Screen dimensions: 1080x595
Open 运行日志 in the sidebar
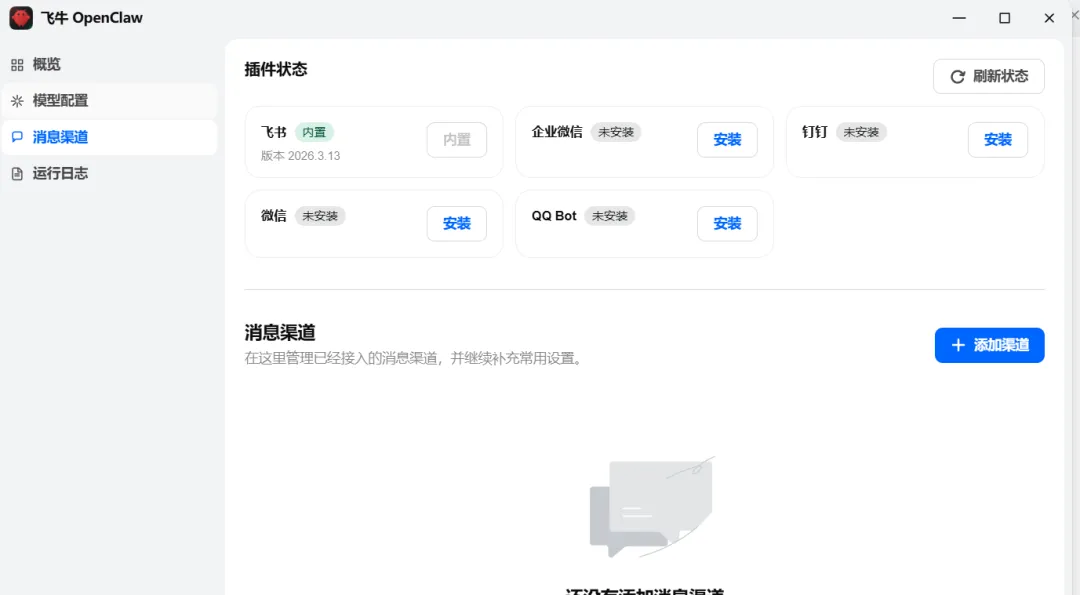pyautogui.click(x=110, y=174)
